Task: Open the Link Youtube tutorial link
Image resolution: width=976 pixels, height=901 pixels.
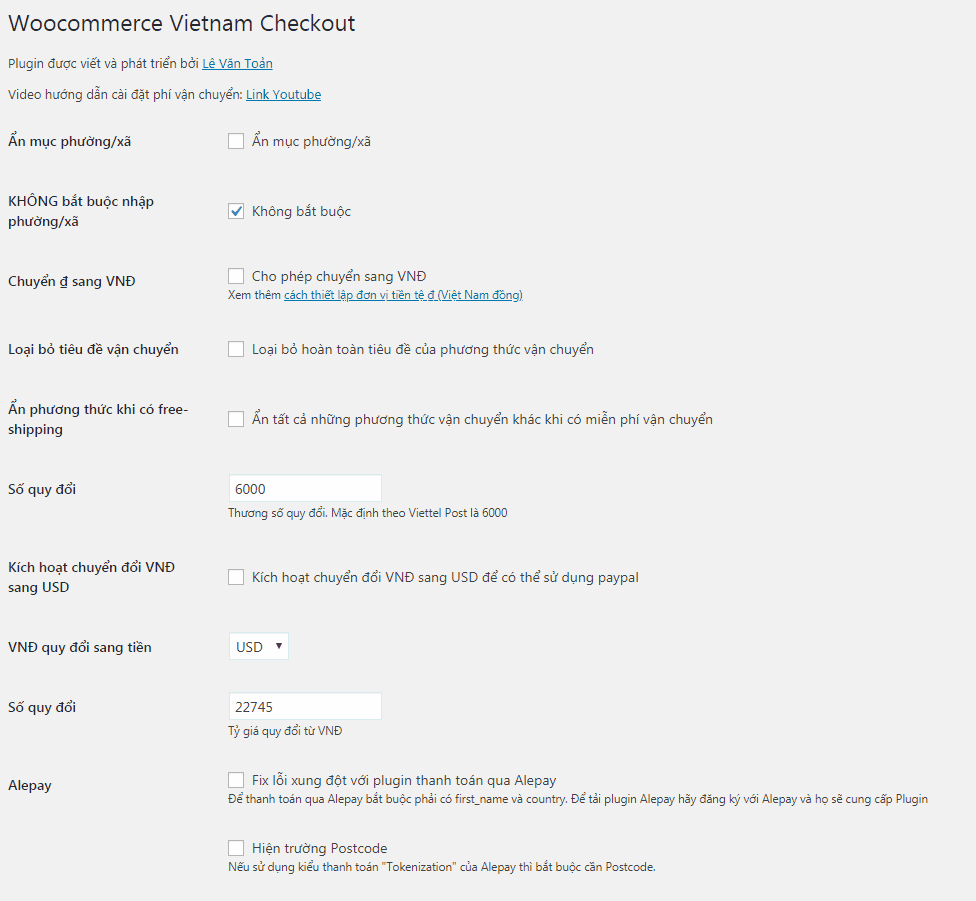Action: 283,95
